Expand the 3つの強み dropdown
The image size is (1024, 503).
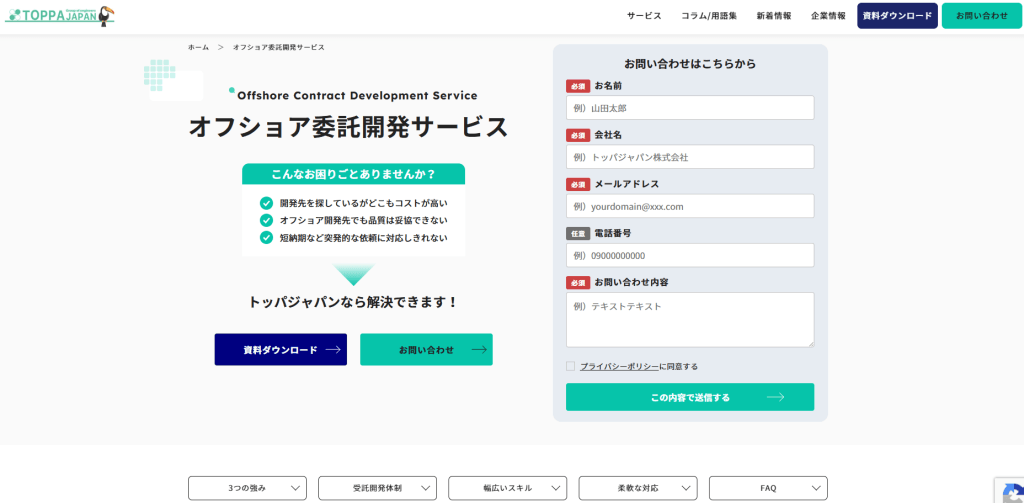click(x=247, y=488)
